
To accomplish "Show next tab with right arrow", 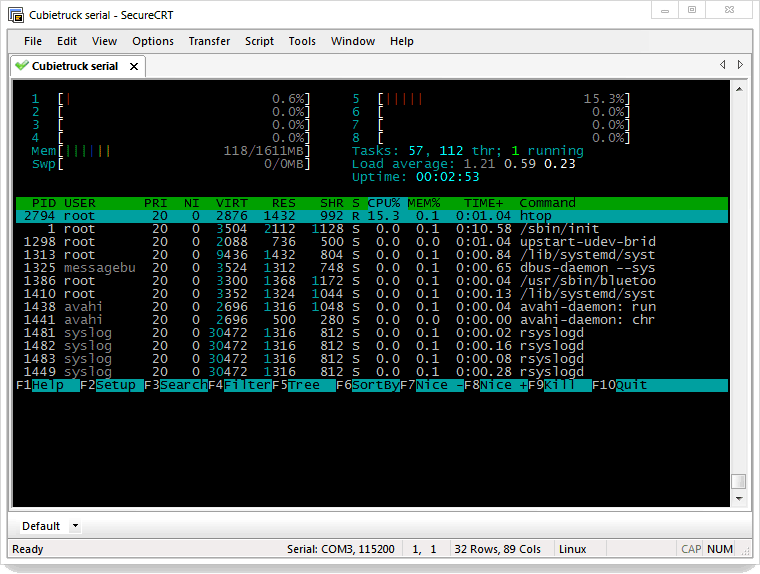I will click(x=740, y=64).
